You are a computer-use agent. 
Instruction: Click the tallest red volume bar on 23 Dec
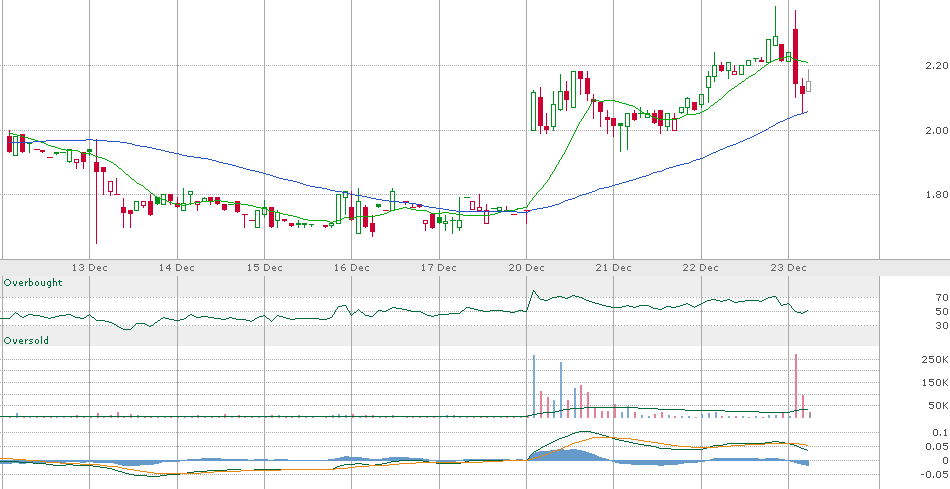(x=796, y=385)
